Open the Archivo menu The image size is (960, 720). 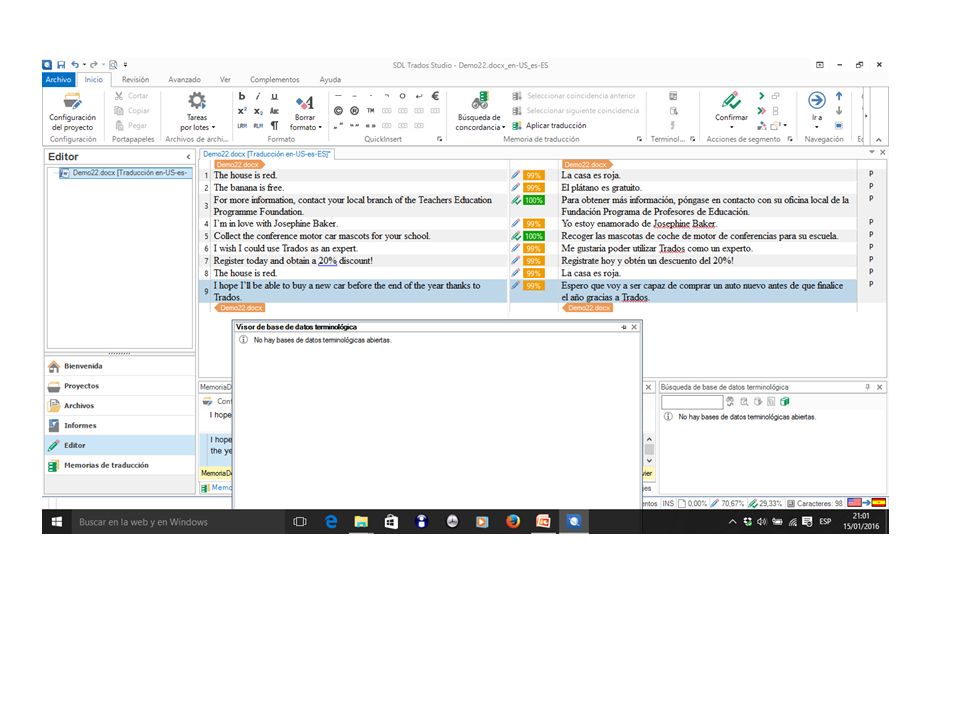point(59,80)
